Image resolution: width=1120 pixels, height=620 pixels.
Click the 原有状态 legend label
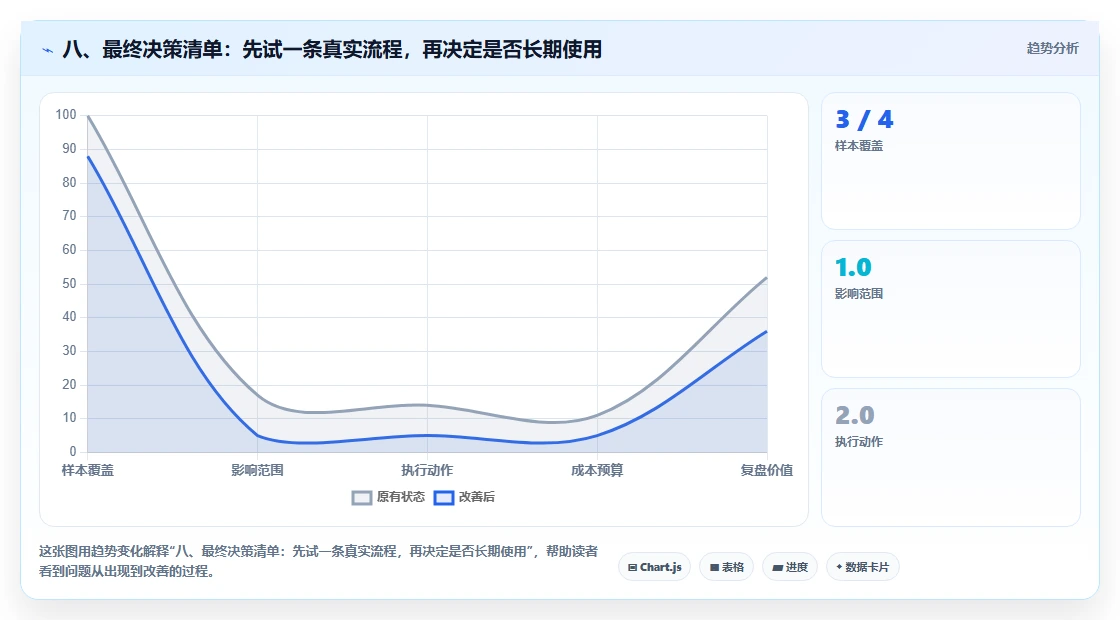pos(401,497)
